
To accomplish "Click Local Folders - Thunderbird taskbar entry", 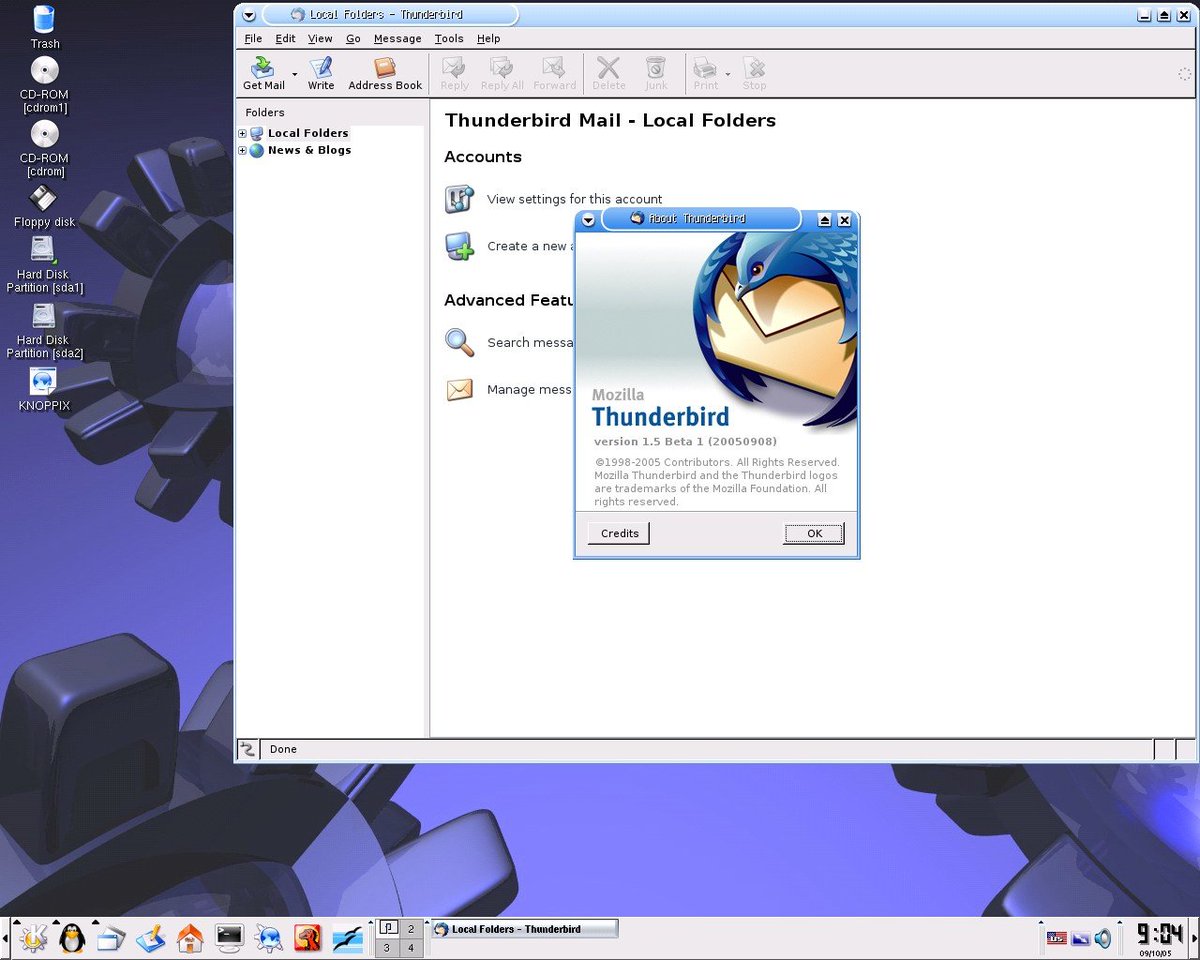I will tap(524, 929).
